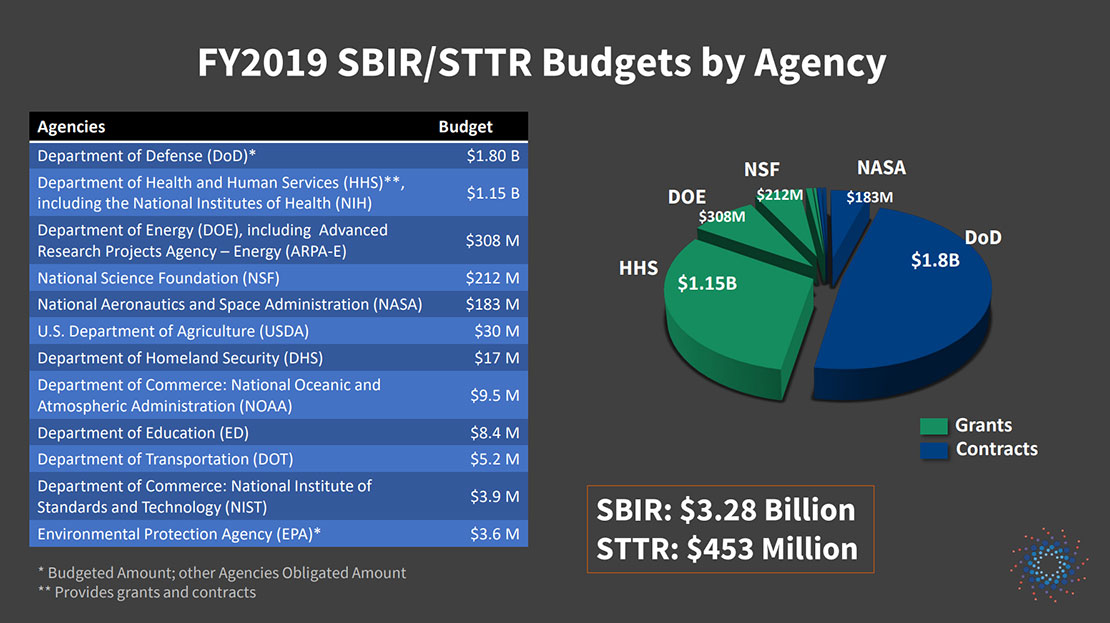1110x623 pixels.
Task: Click the '$3.9 M' budget cell
Action: (494, 496)
